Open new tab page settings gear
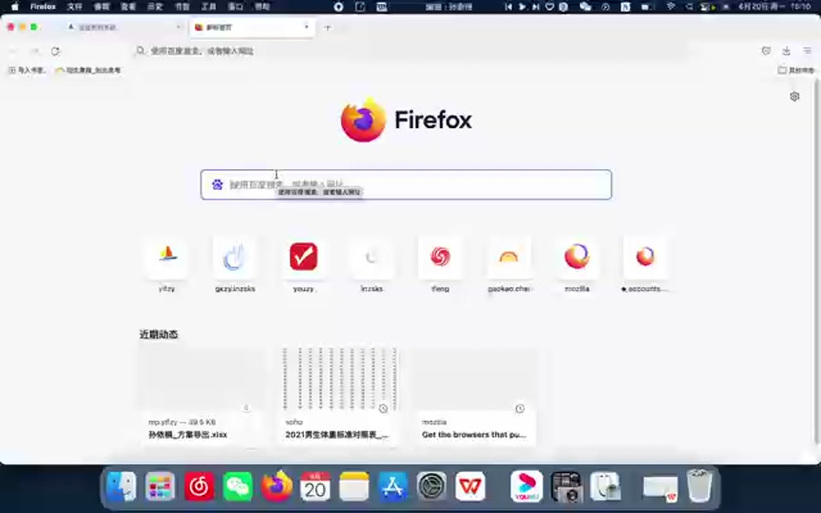 pos(794,96)
